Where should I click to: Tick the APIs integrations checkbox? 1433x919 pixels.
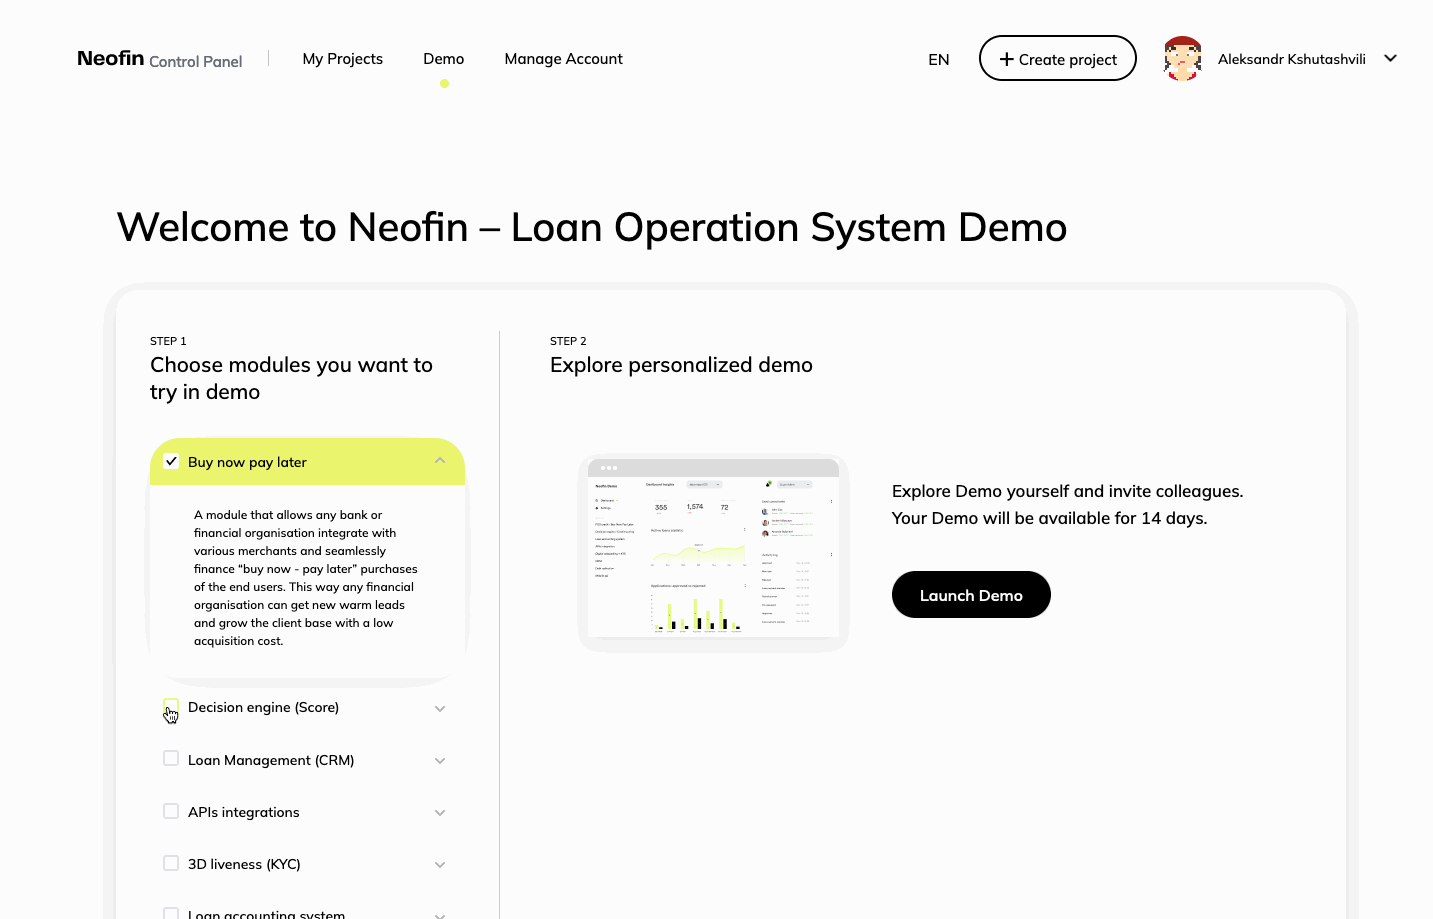pyautogui.click(x=171, y=811)
